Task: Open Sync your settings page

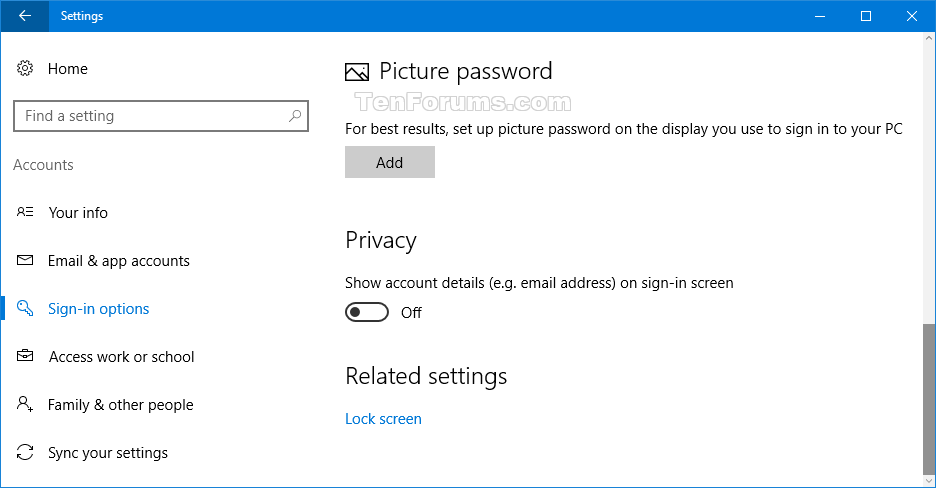Action: pos(108,453)
